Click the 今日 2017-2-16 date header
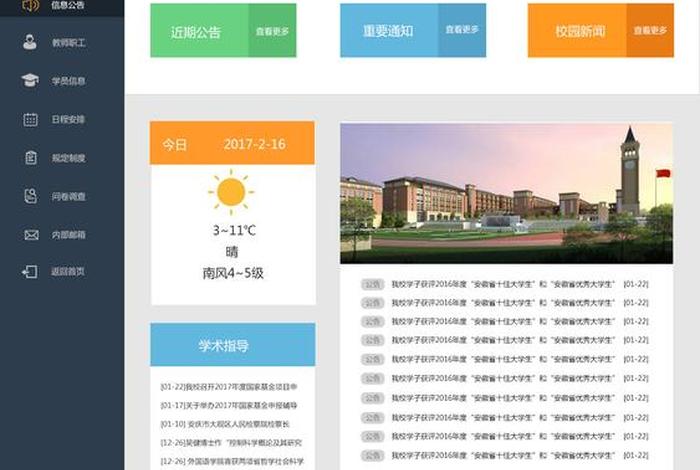Image resolution: width=700 pixels, height=470 pixels. tap(232, 143)
